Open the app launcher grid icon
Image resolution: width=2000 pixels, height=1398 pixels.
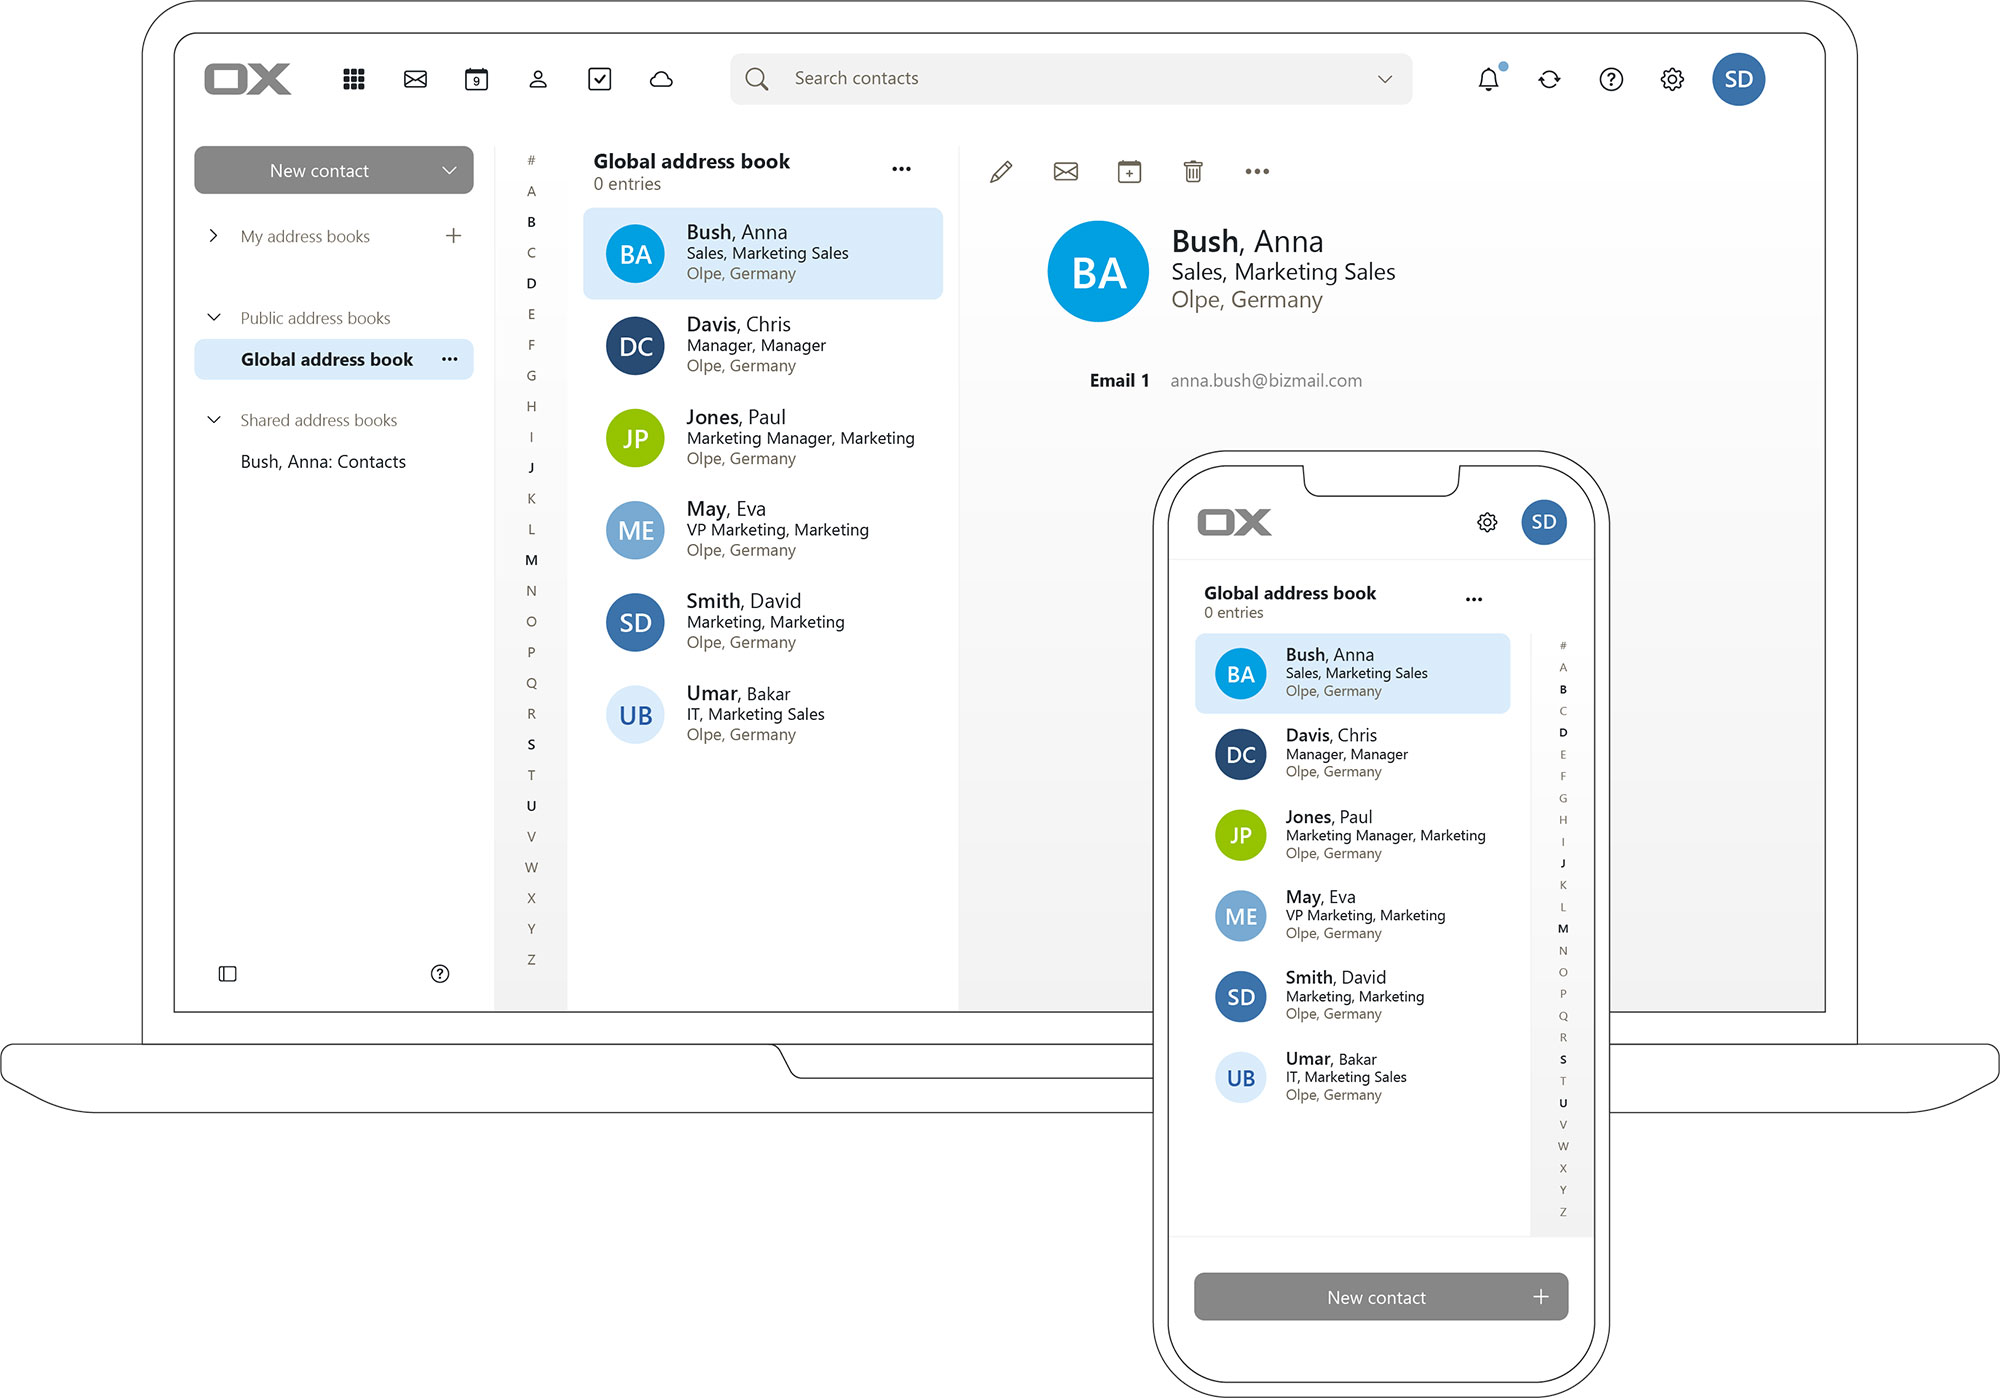coord(353,79)
